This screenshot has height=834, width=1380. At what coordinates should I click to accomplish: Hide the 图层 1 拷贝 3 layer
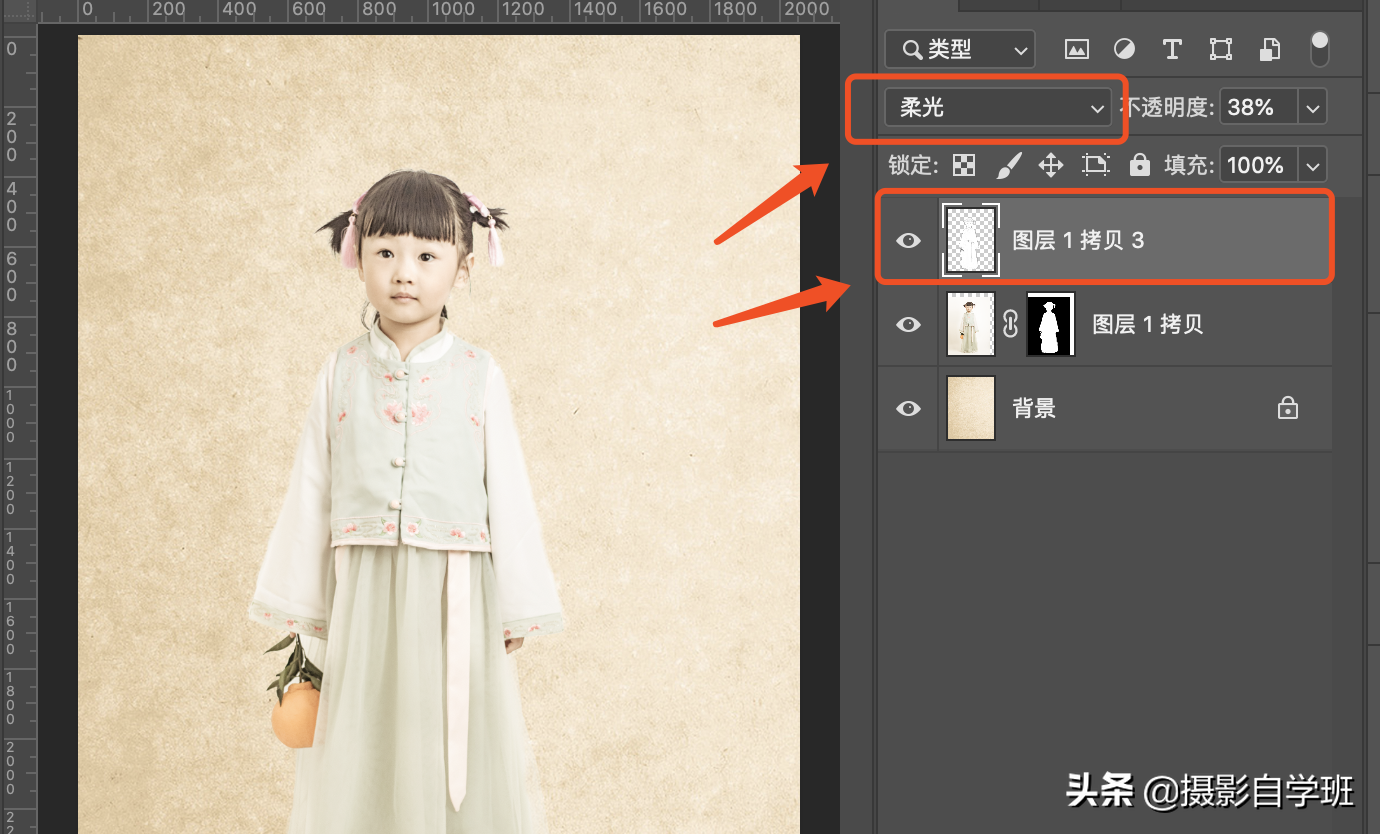[908, 240]
